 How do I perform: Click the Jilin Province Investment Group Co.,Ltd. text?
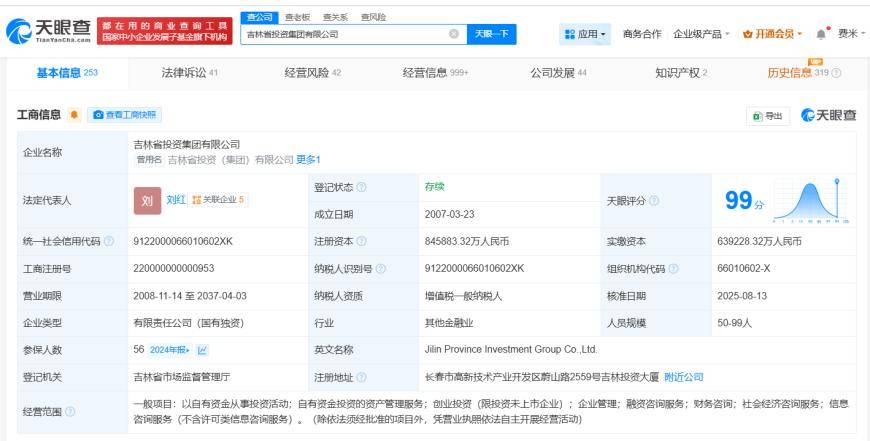tap(511, 350)
